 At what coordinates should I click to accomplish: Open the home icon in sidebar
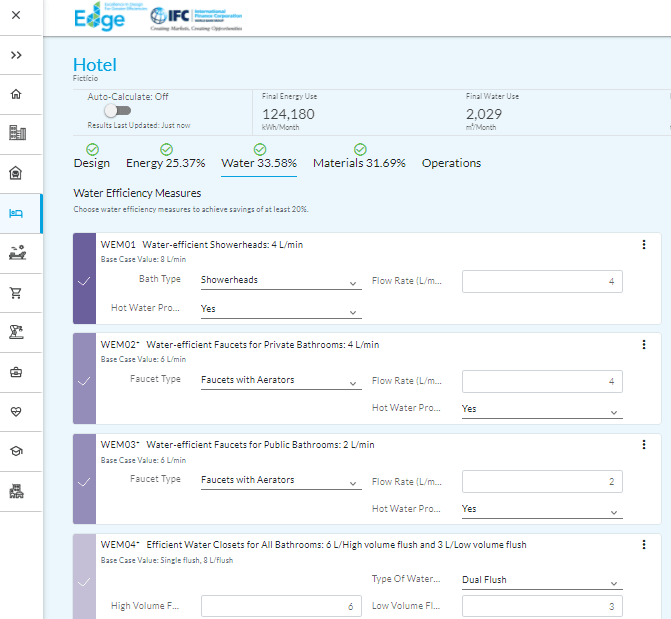pyautogui.click(x=16, y=94)
